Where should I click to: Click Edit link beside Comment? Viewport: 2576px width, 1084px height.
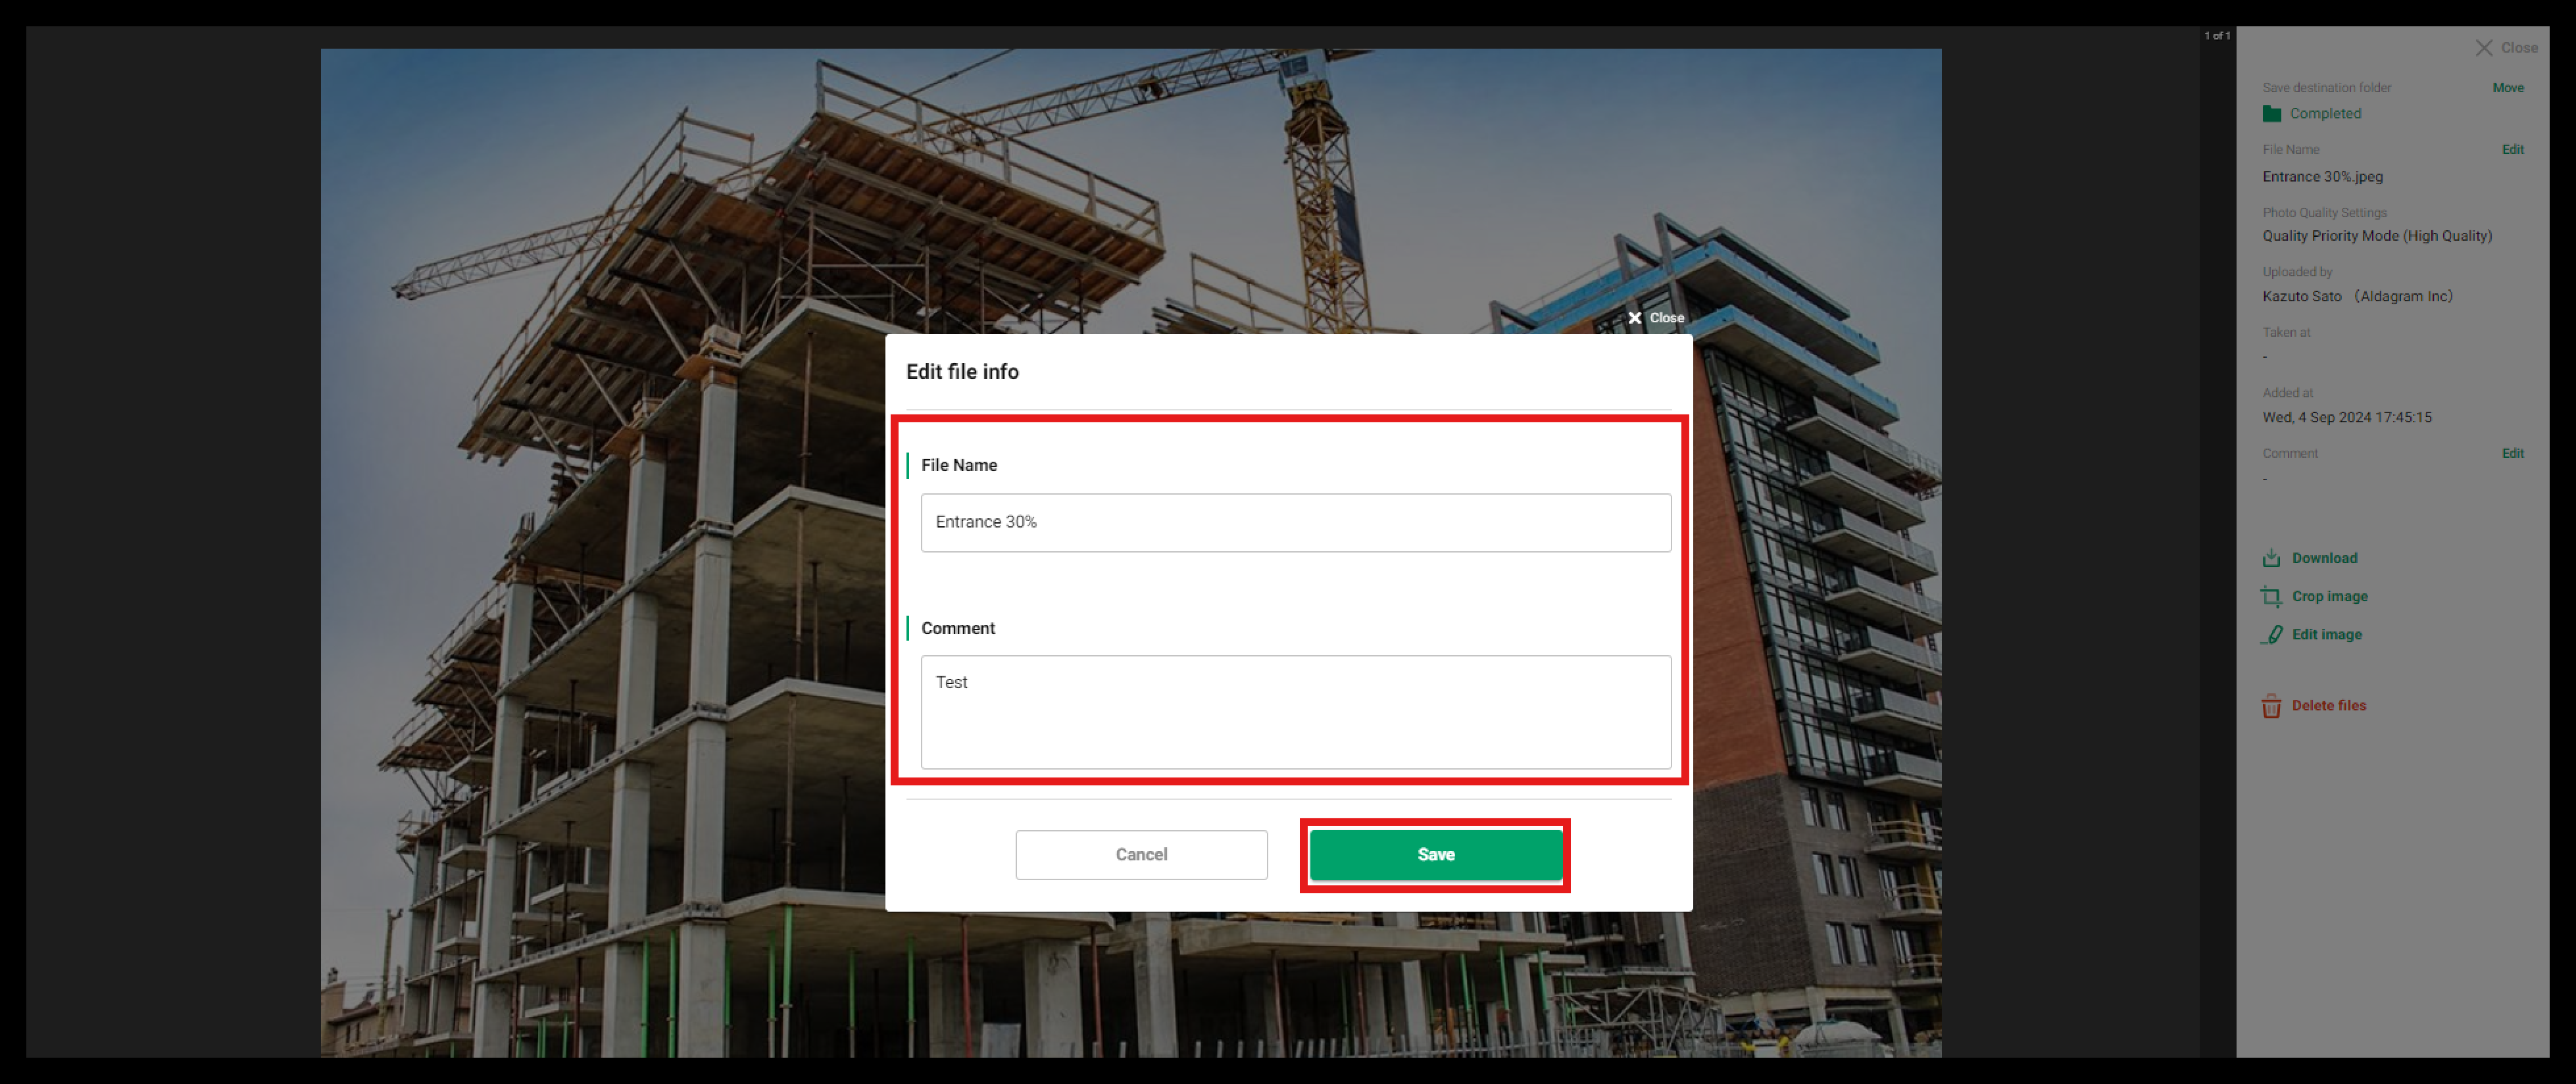(x=2513, y=454)
